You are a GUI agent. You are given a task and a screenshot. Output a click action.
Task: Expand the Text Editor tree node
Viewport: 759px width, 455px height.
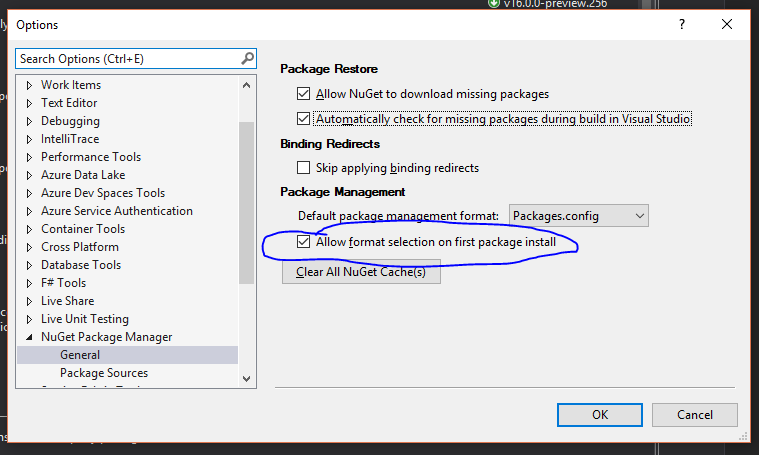coord(29,103)
